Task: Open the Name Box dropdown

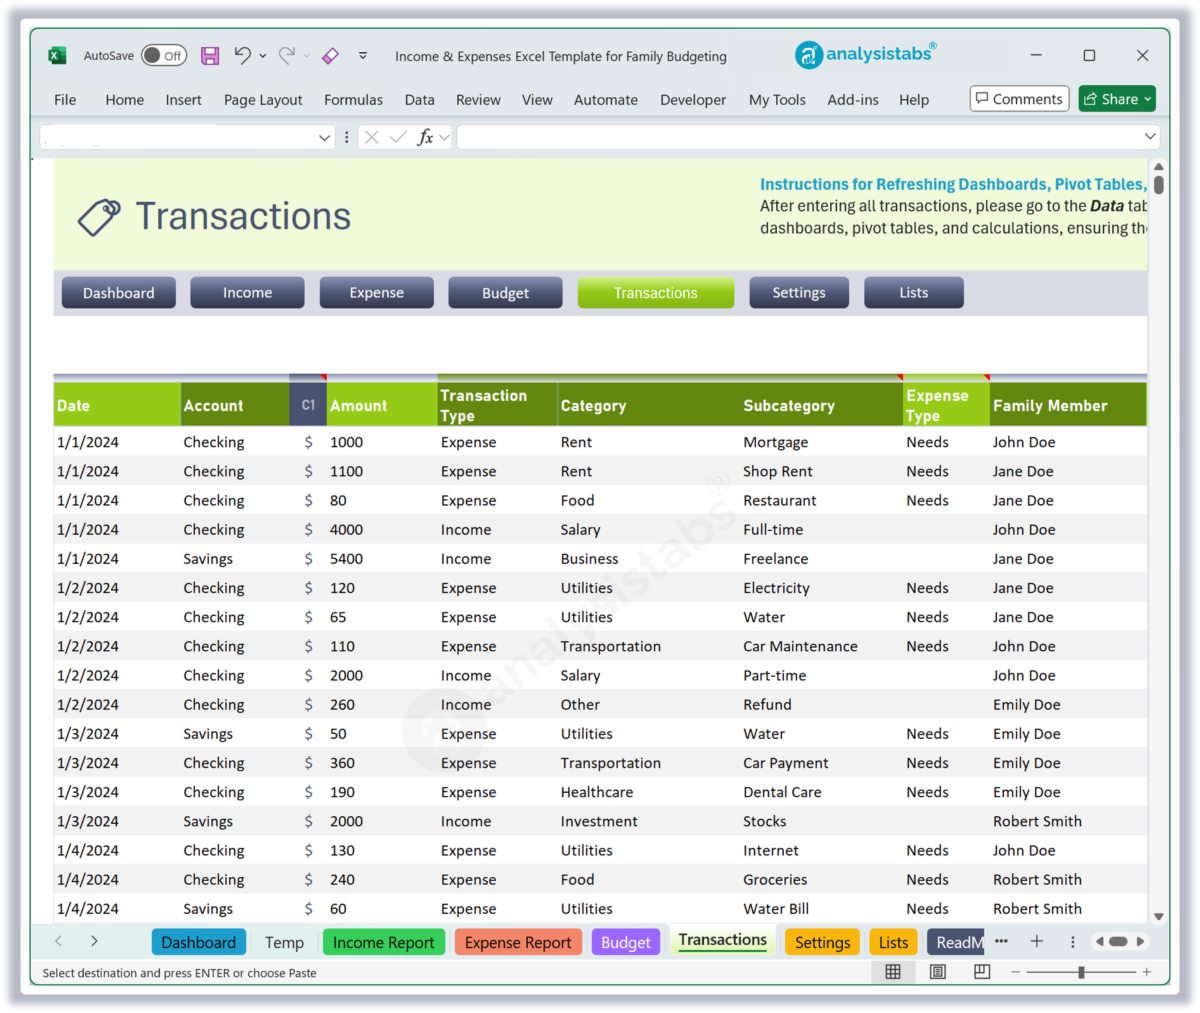Action: (x=323, y=136)
